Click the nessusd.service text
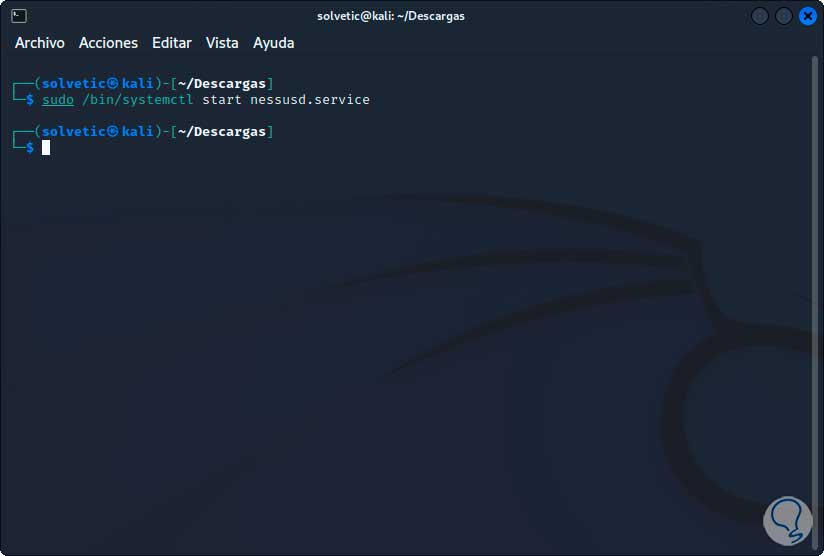 (x=310, y=100)
